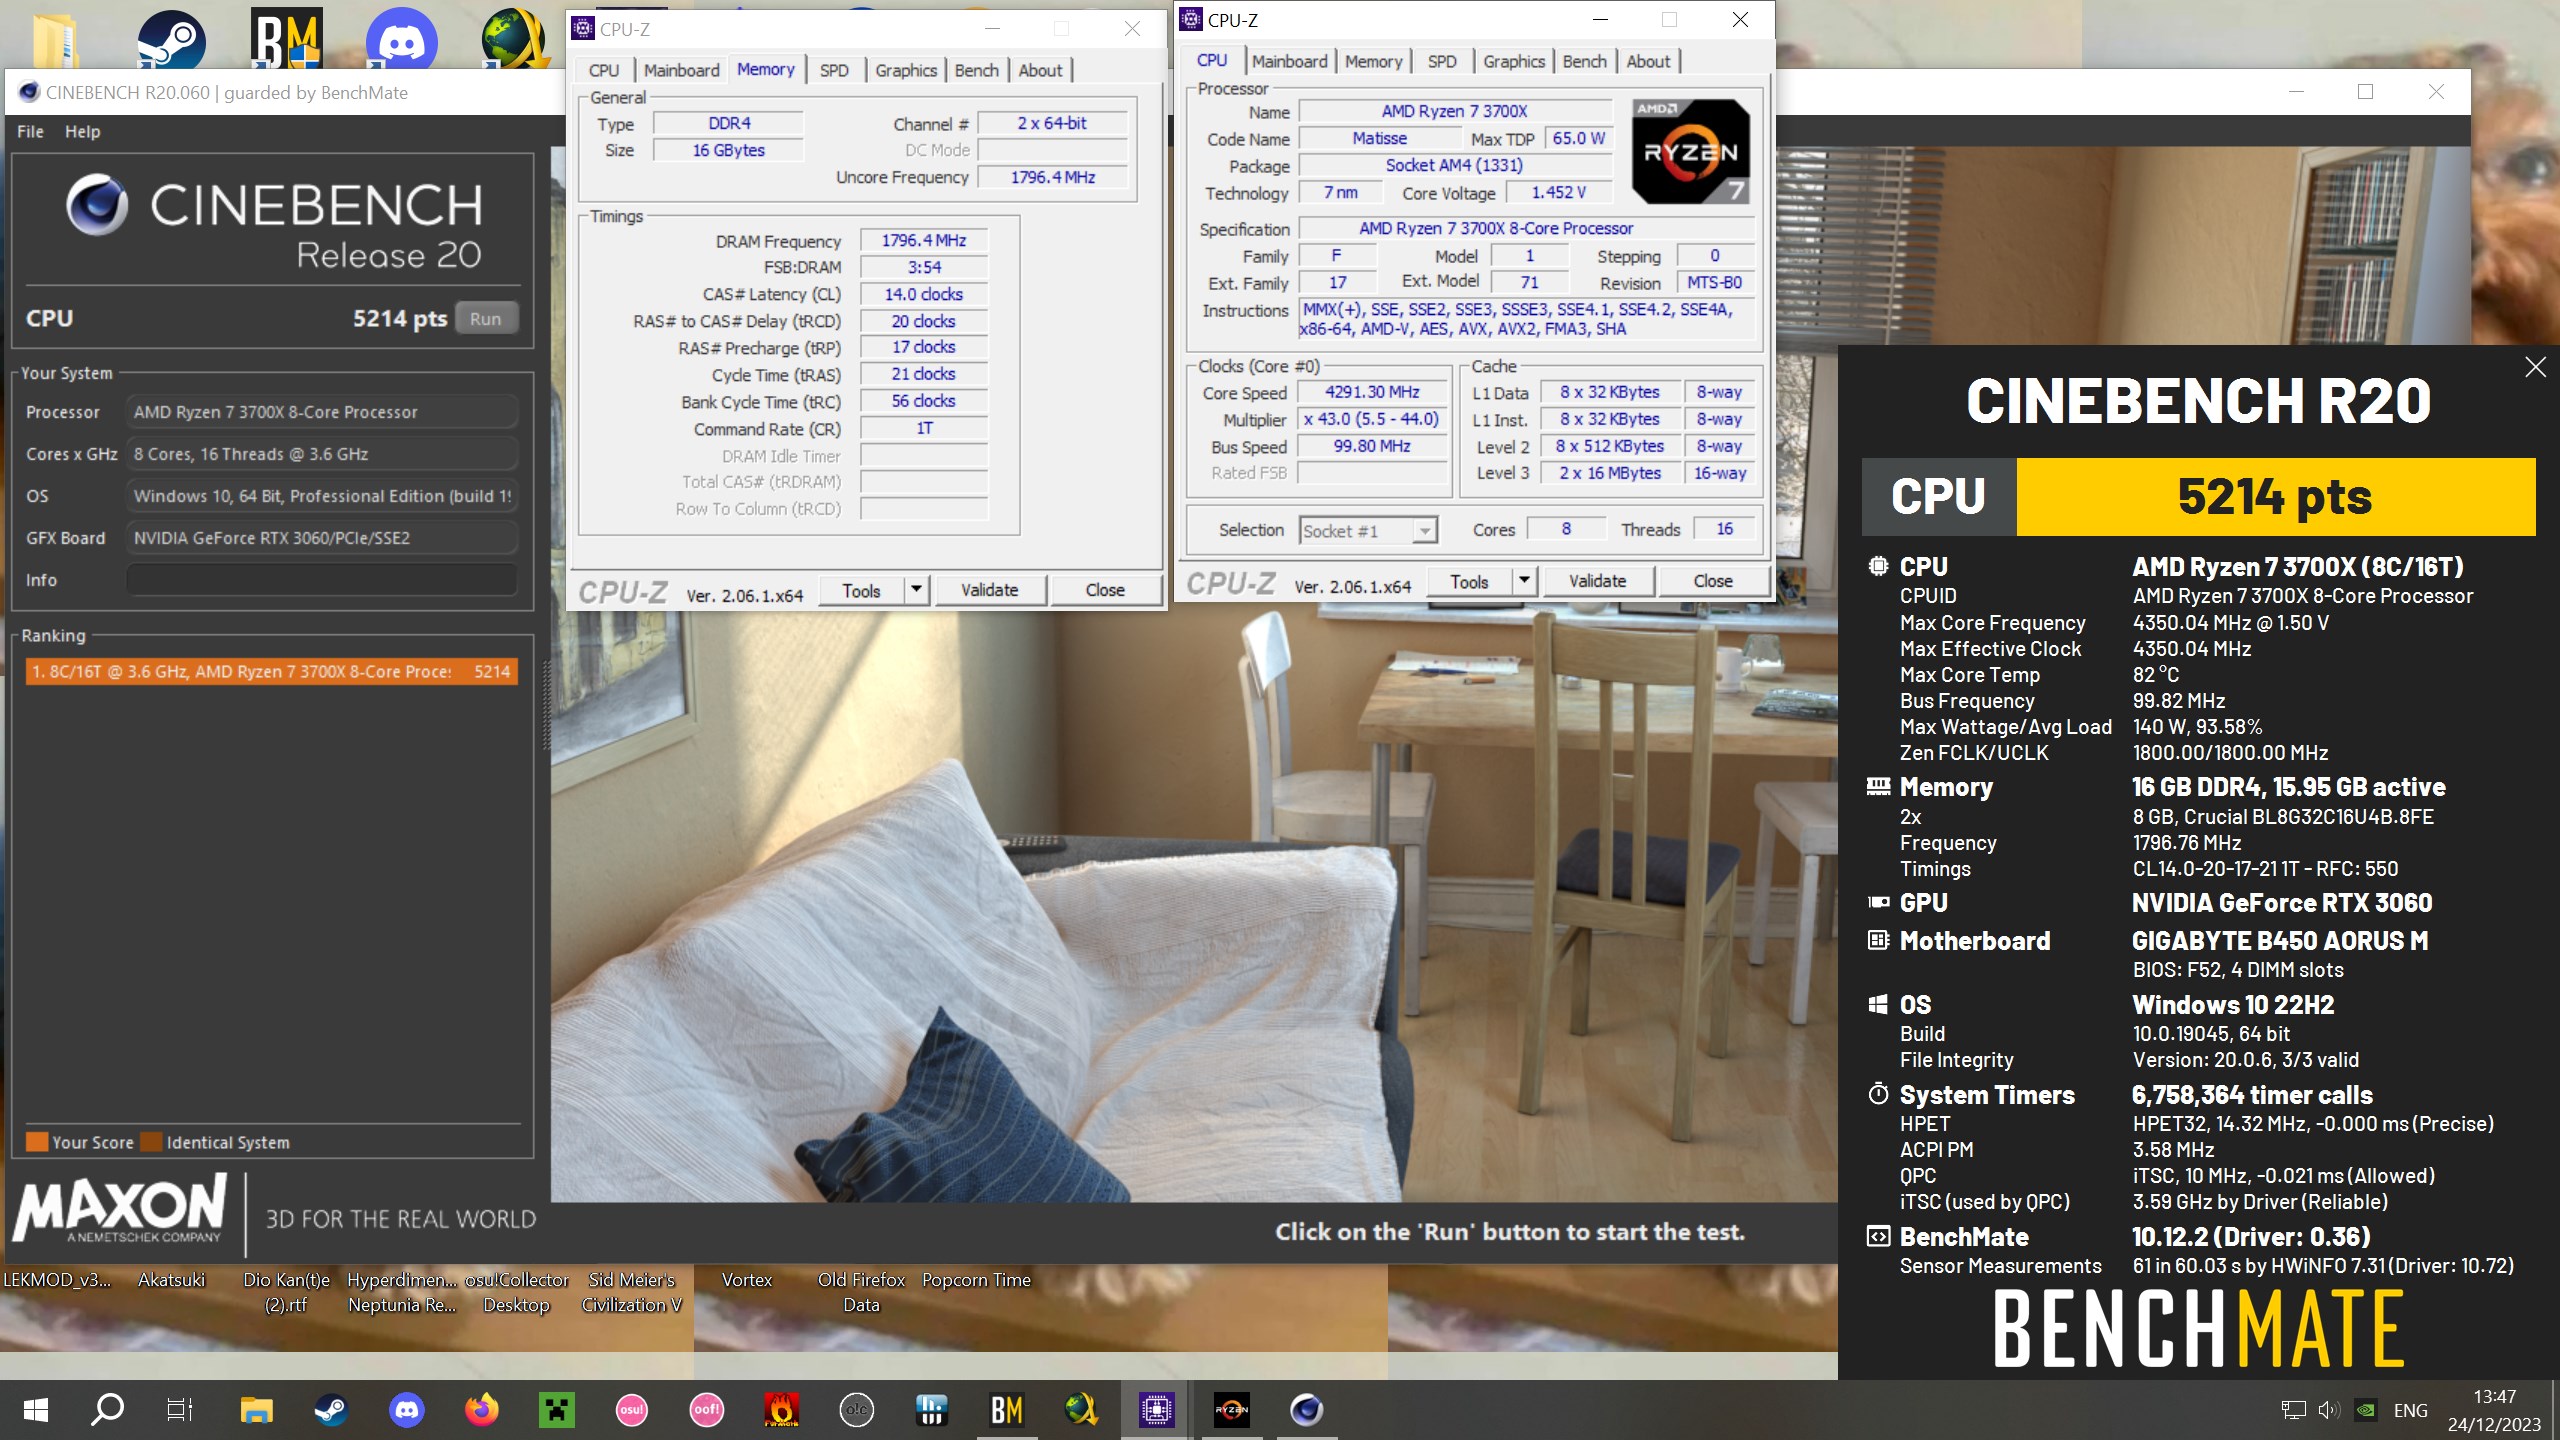Click the Run button next to 5214 pts
The image size is (2560, 1440).
pyautogui.click(x=486, y=318)
